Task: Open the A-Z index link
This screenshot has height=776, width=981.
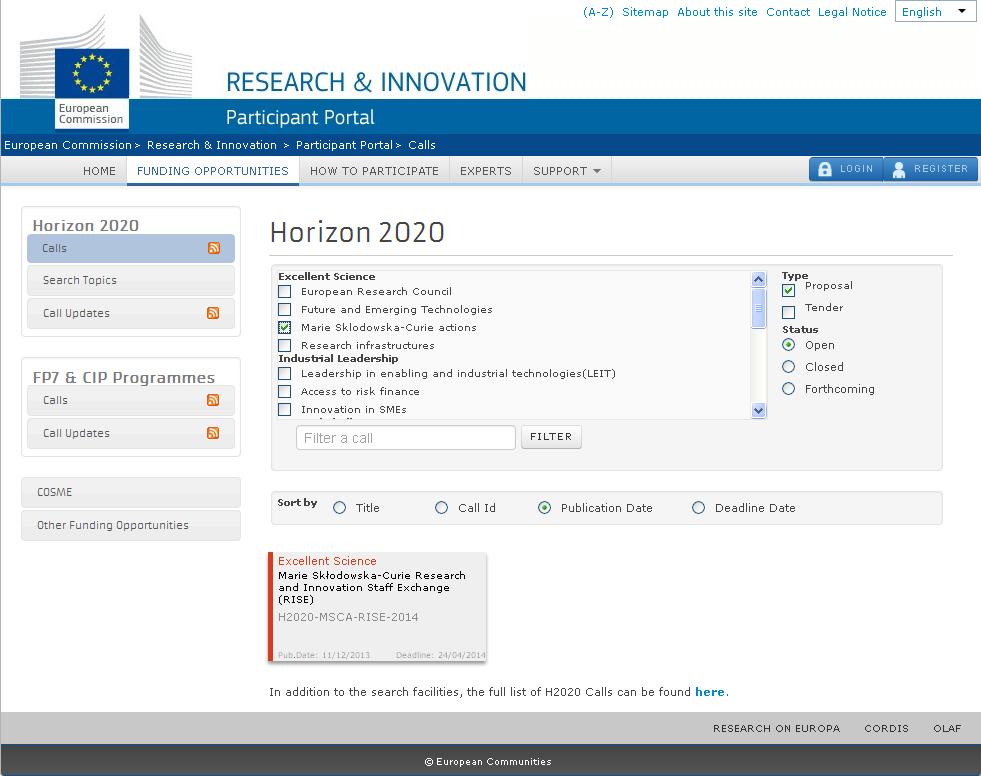Action: coord(598,12)
